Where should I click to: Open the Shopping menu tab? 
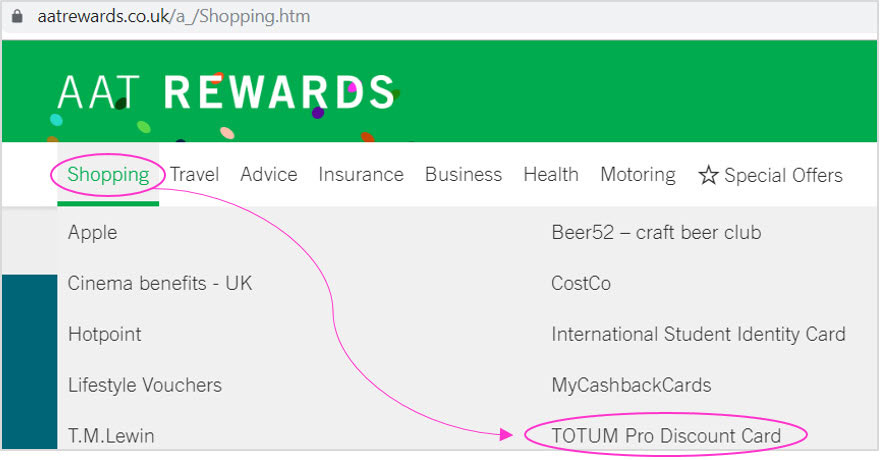tap(108, 174)
